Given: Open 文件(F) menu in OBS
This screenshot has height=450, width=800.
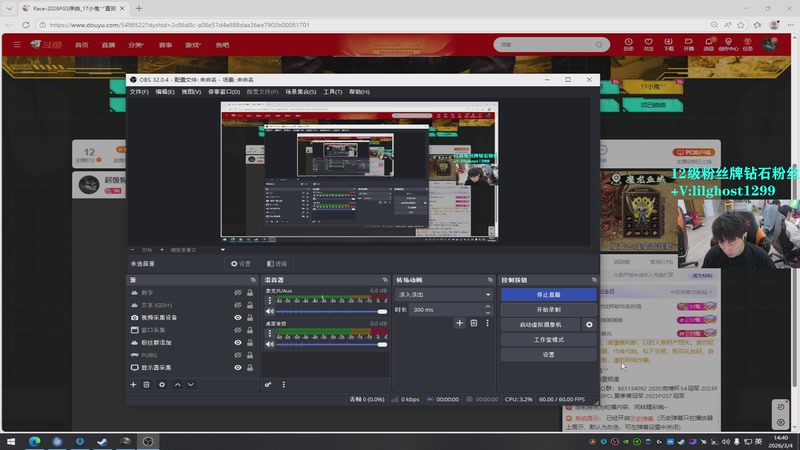Looking at the screenshot, I should tap(139, 92).
